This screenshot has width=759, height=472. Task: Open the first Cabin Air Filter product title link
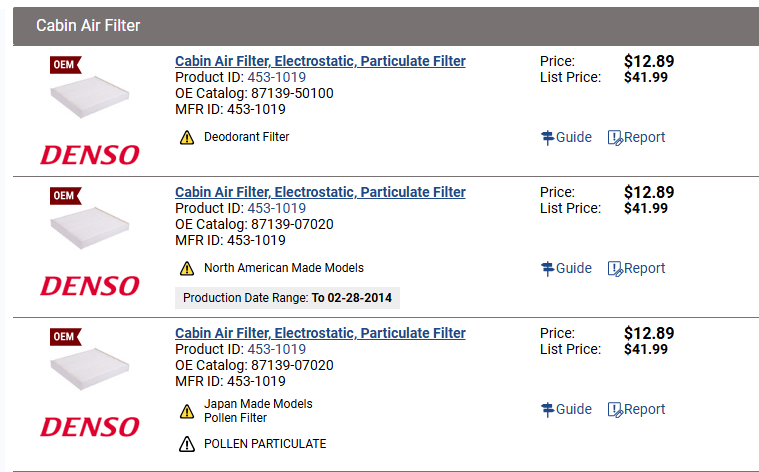[320, 61]
